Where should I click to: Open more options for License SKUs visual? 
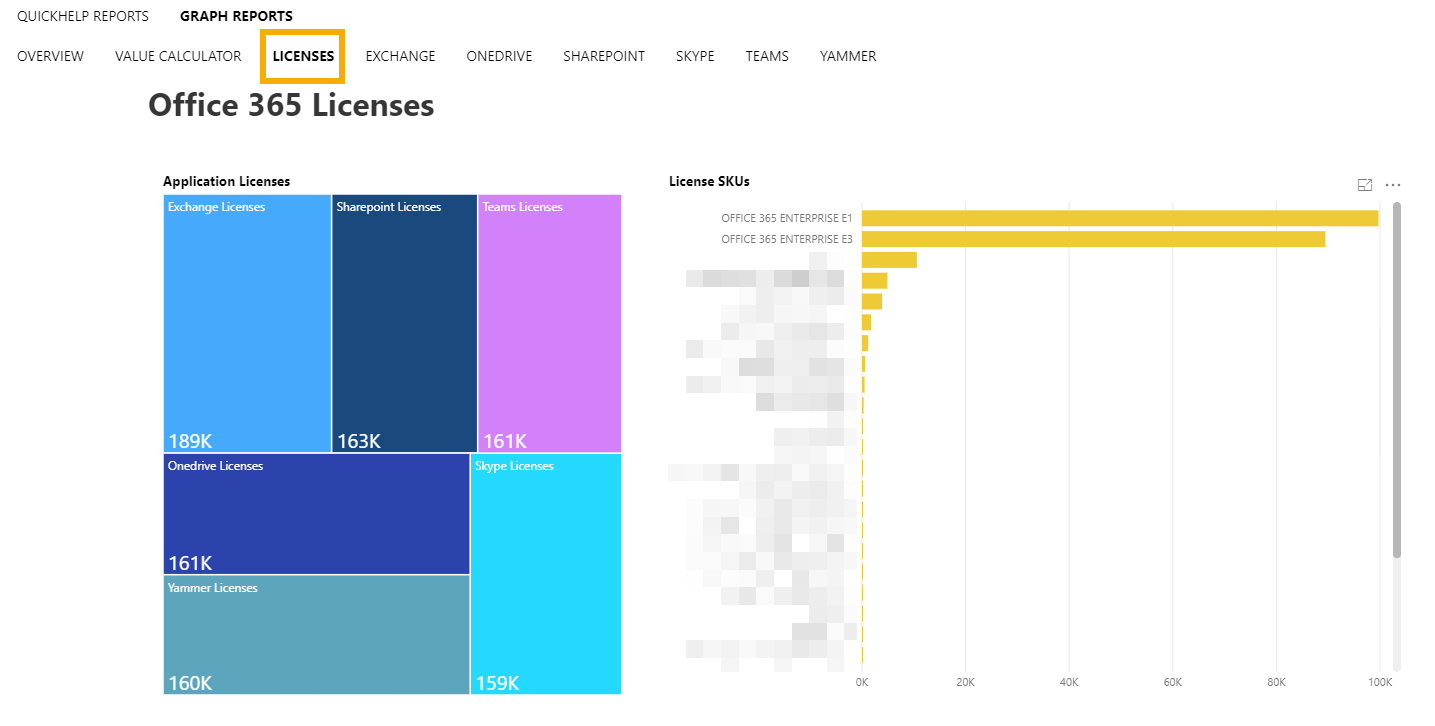[x=1393, y=184]
